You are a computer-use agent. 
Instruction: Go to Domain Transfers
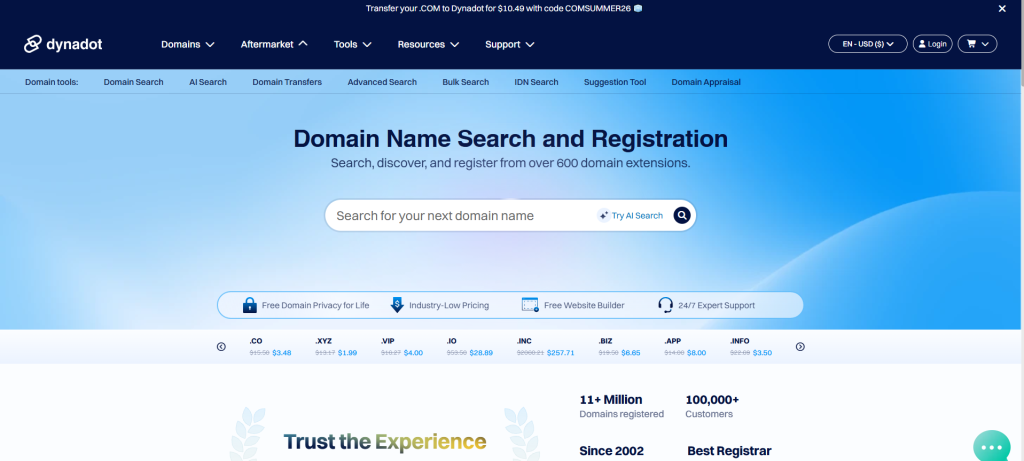coord(287,82)
